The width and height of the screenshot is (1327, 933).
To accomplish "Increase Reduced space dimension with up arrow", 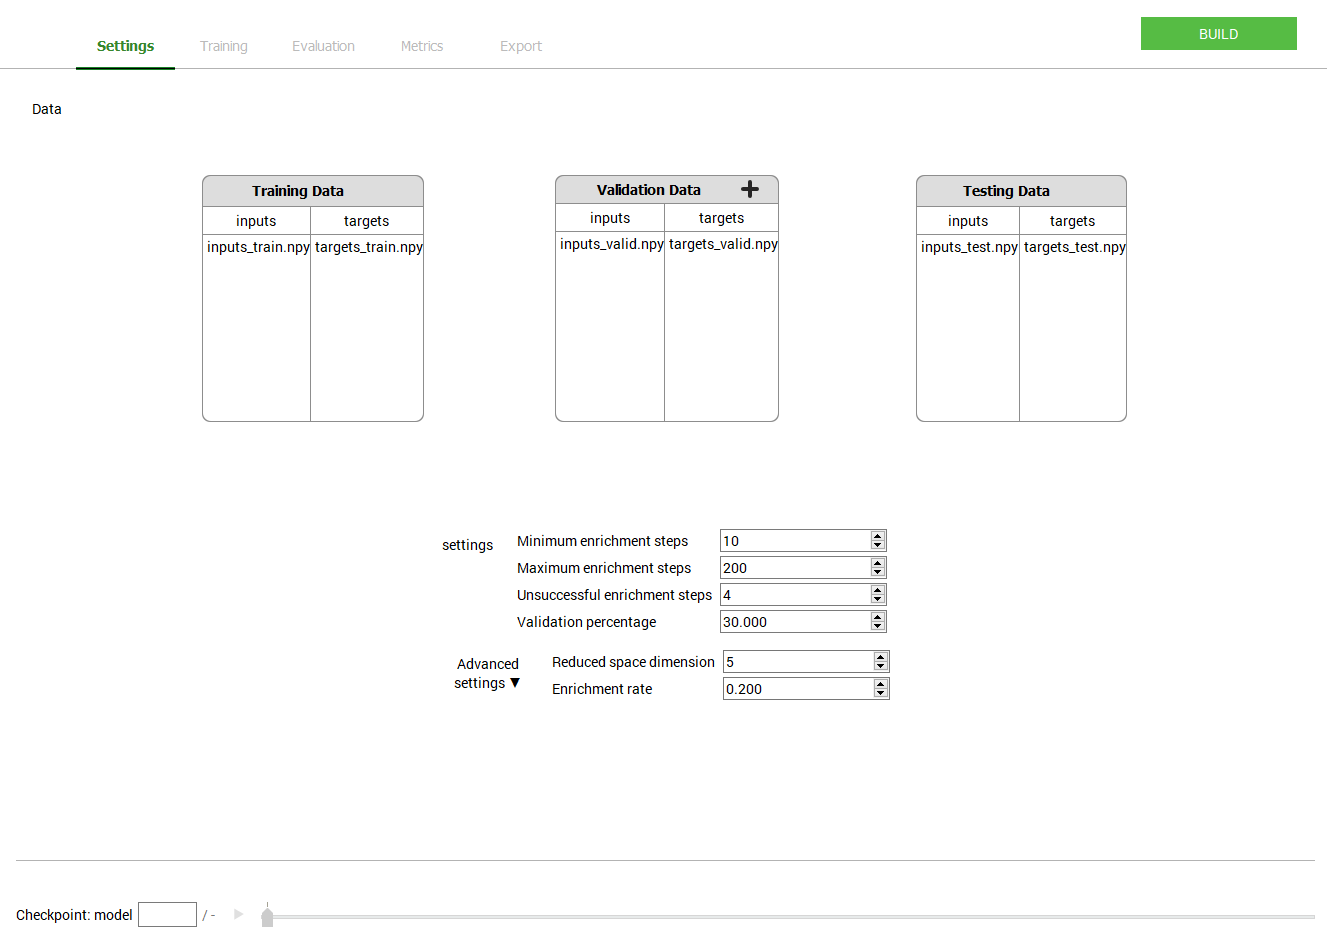I will 881,657.
